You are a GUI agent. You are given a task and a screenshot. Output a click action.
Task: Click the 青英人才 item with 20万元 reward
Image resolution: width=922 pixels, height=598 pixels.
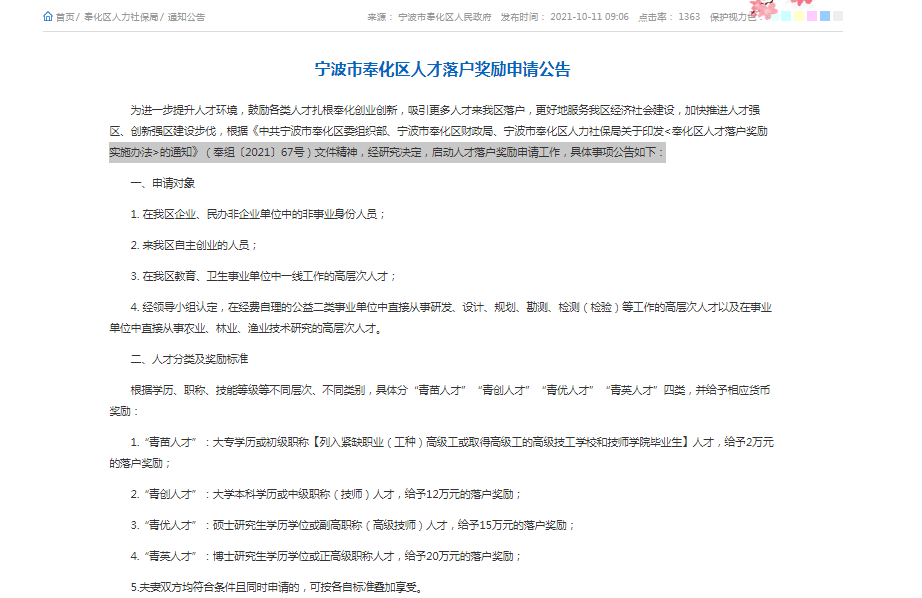(326, 556)
